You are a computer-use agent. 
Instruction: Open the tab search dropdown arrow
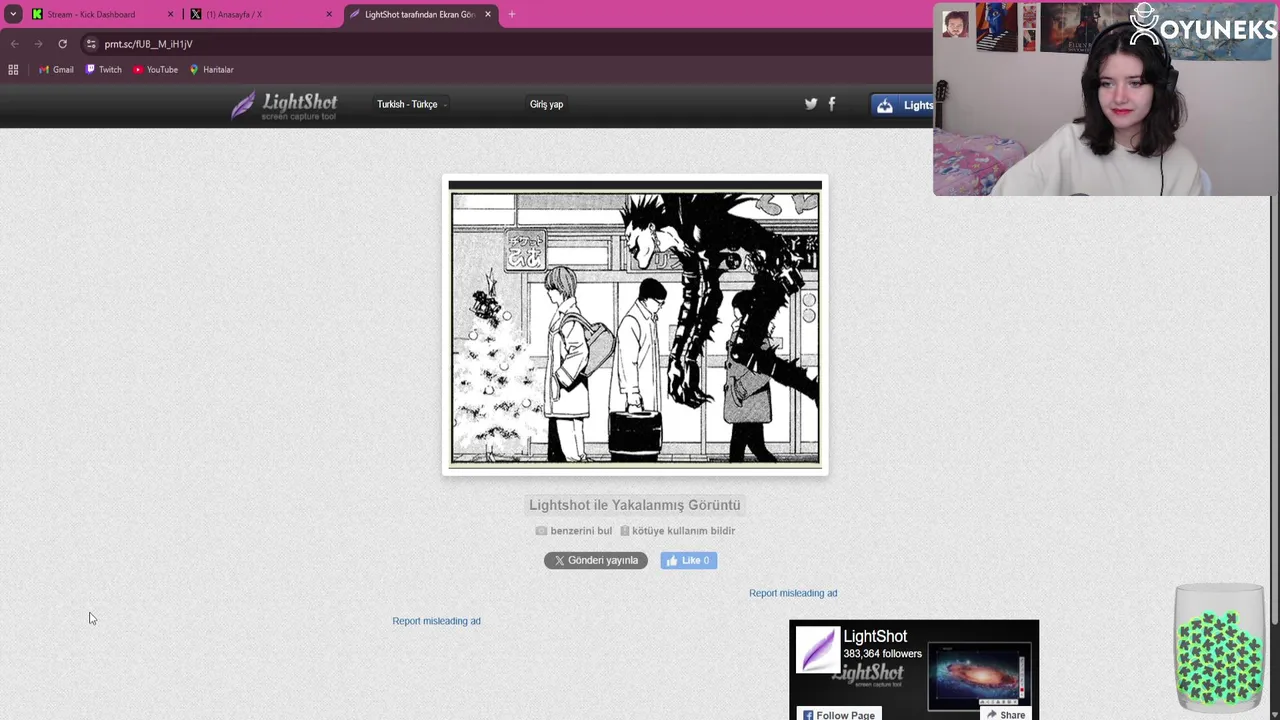tap(13, 14)
